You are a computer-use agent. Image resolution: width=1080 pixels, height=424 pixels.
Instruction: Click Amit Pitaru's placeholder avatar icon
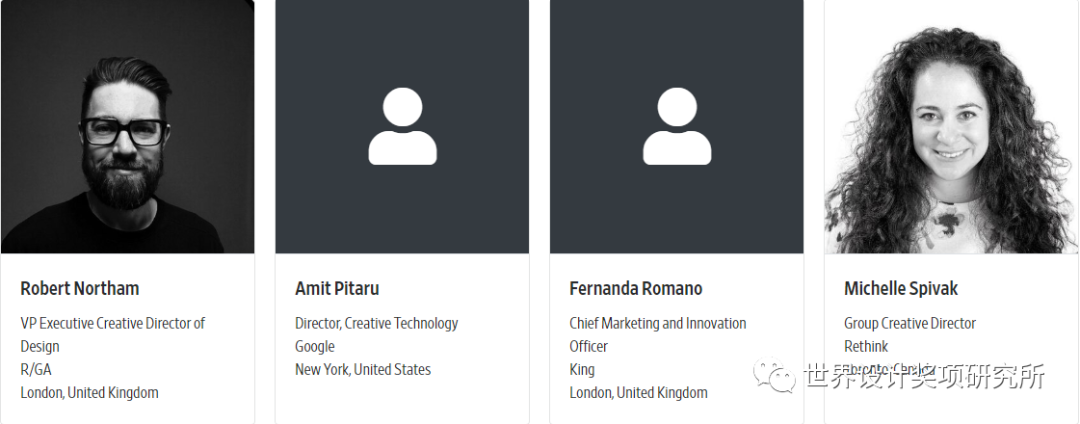[402, 126]
